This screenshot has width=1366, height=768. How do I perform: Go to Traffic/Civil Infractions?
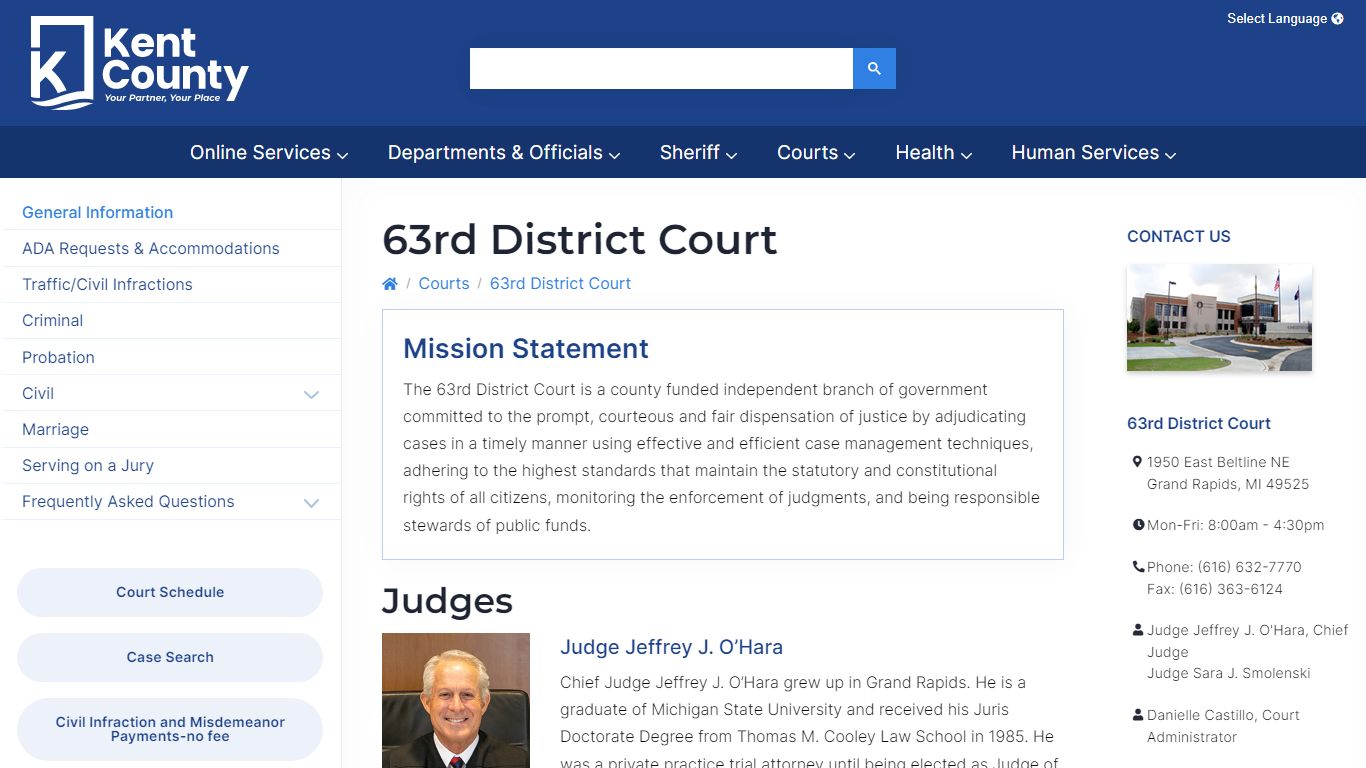pyautogui.click(x=107, y=284)
